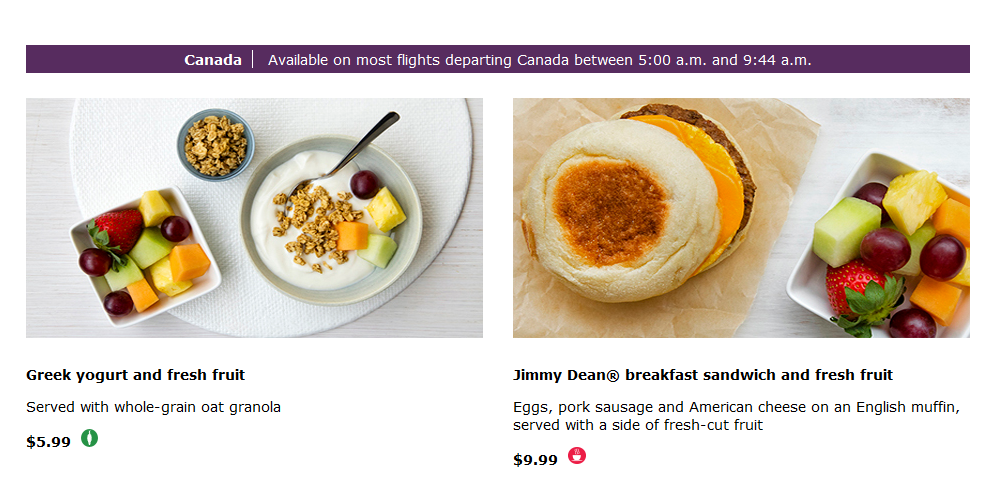Click the flight availability times text in the banner
This screenshot has width=996, height=500.
tap(539, 60)
